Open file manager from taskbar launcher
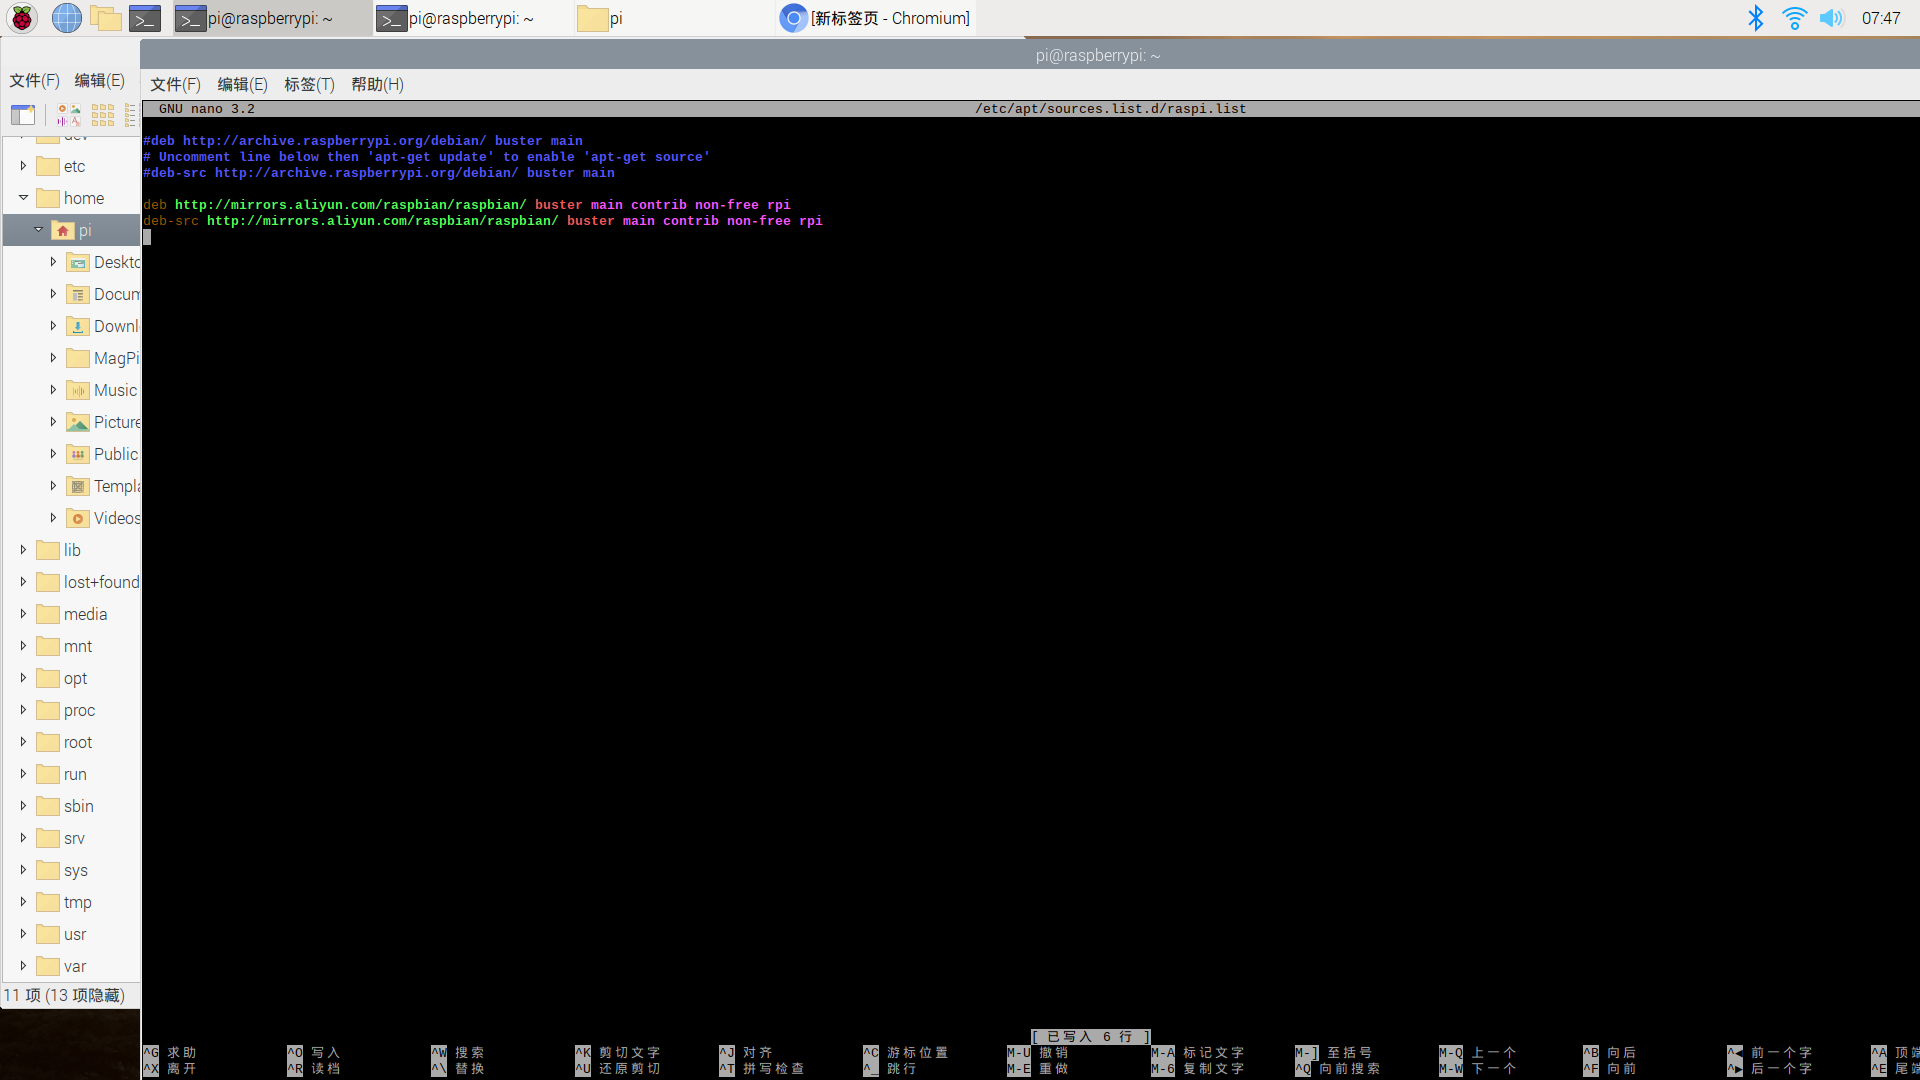Screen dimensions: 1920x1080 (x=106, y=18)
